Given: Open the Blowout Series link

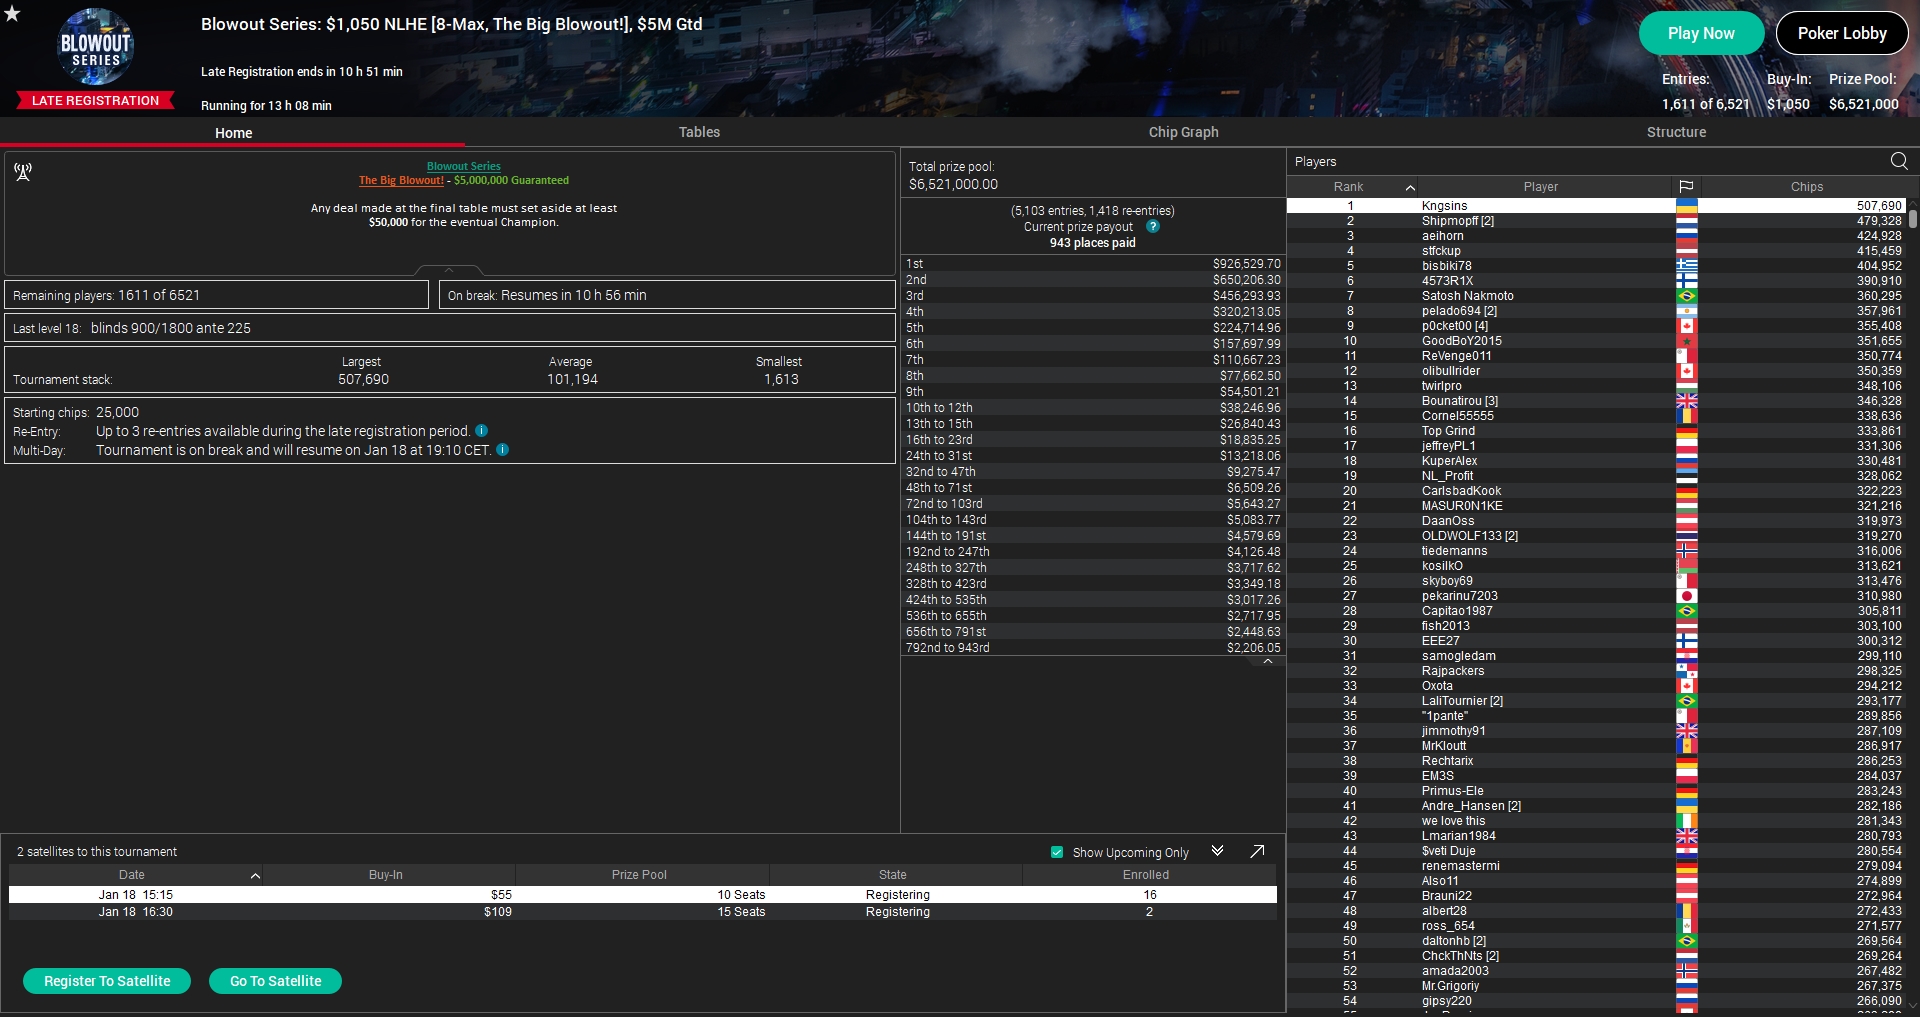Looking at the screenshot, I should pyautogui.click(x=464, y=166).
